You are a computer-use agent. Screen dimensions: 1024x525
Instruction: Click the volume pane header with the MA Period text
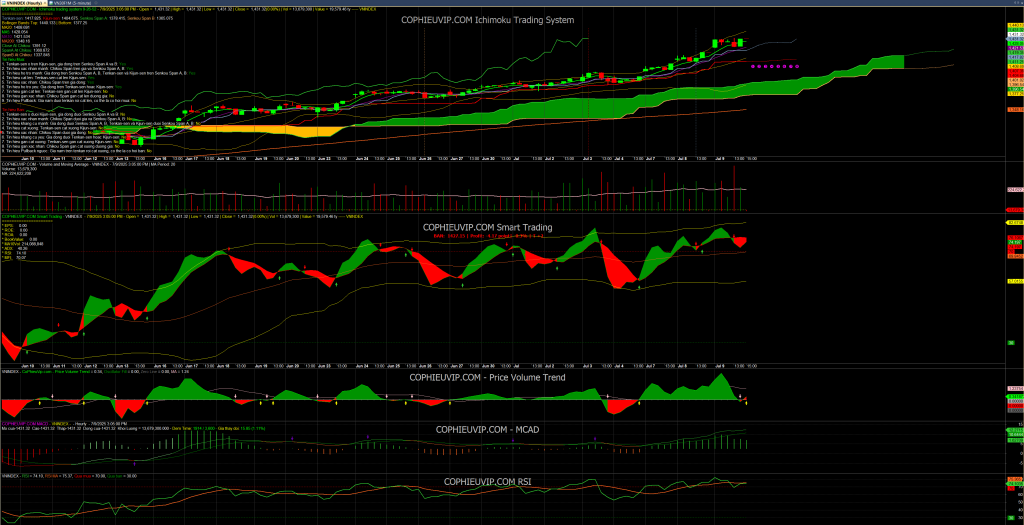pos(88,165)
